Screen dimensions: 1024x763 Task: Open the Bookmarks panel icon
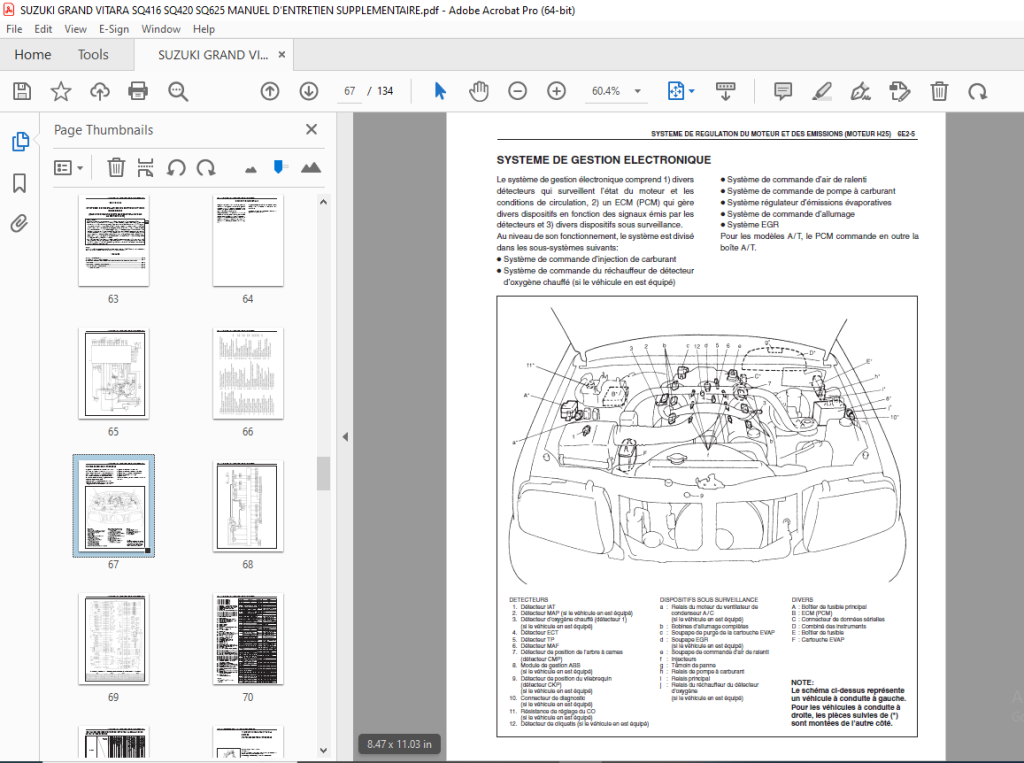[x=20, y=183]
